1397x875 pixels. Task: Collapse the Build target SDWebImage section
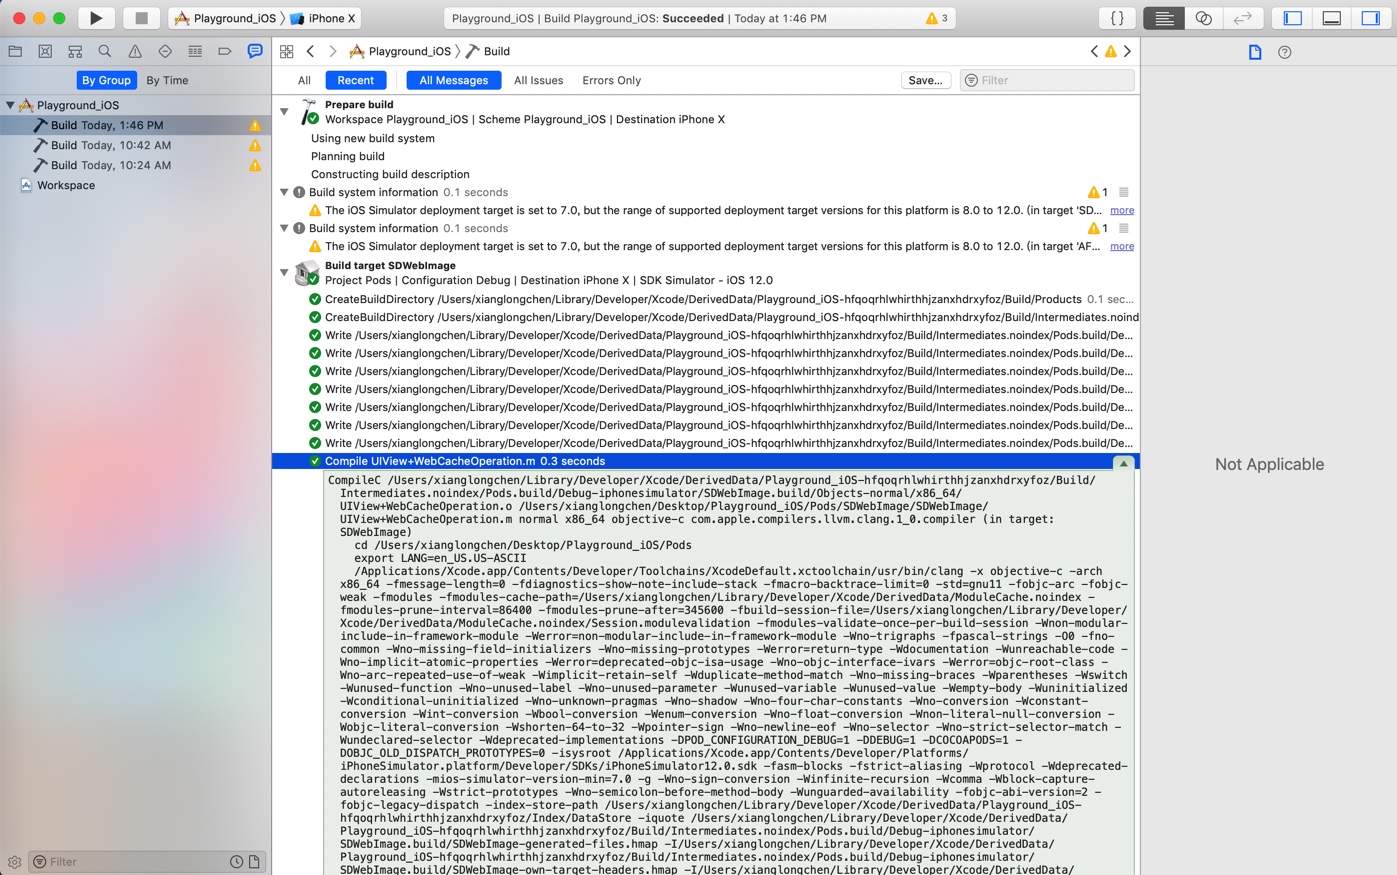pos(284,272)
